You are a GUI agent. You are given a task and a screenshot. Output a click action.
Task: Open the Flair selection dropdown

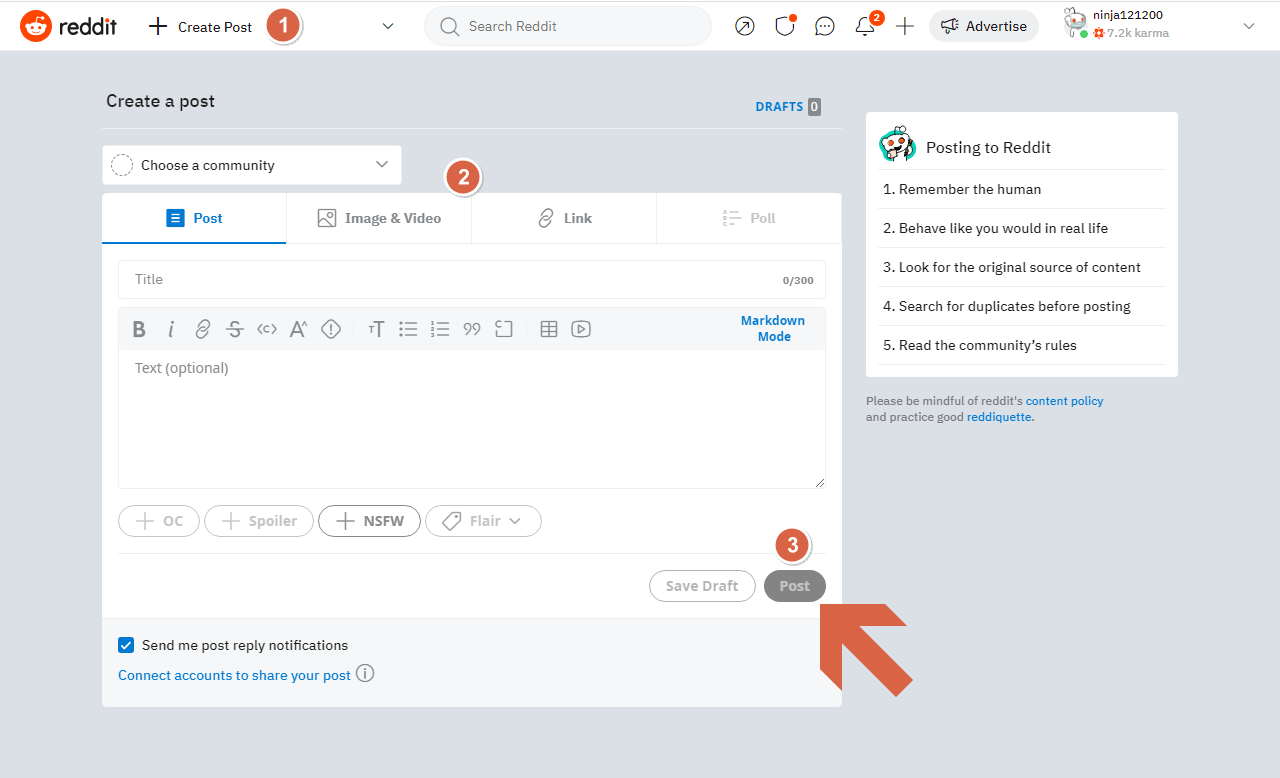pyautogui.click(x=483, y=520)
